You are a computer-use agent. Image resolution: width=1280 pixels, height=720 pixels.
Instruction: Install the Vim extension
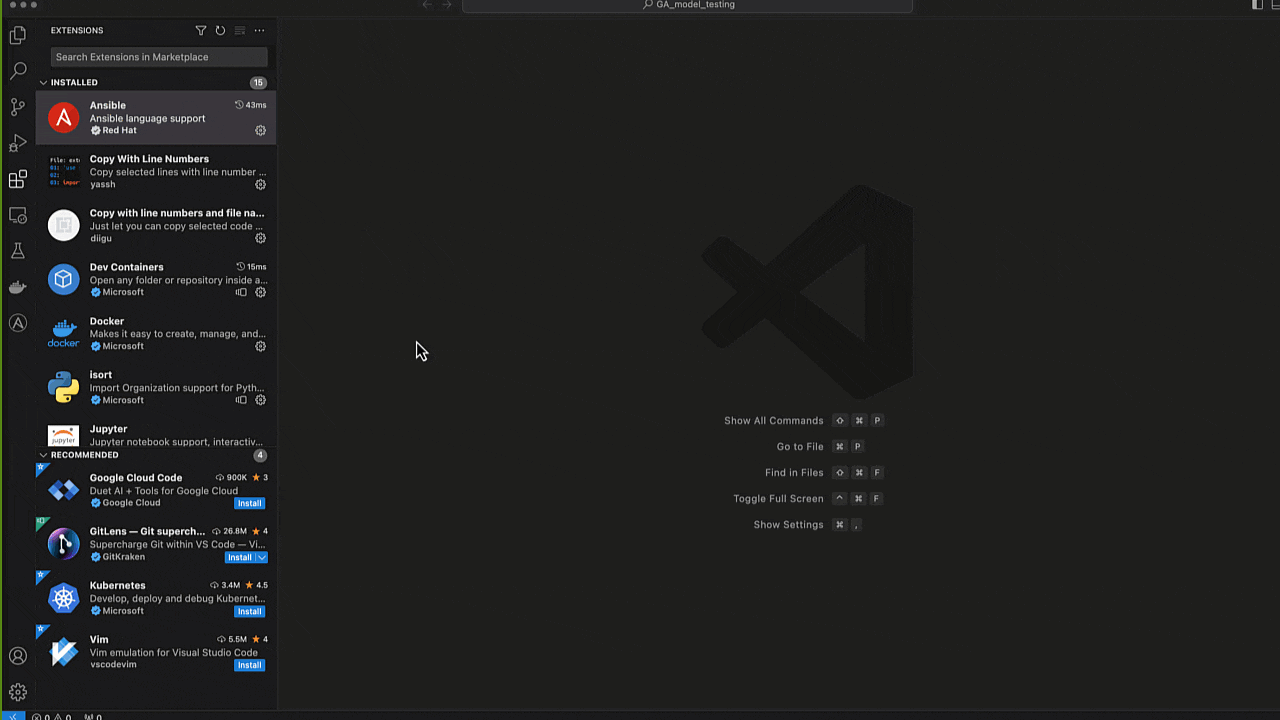point(249,665)
